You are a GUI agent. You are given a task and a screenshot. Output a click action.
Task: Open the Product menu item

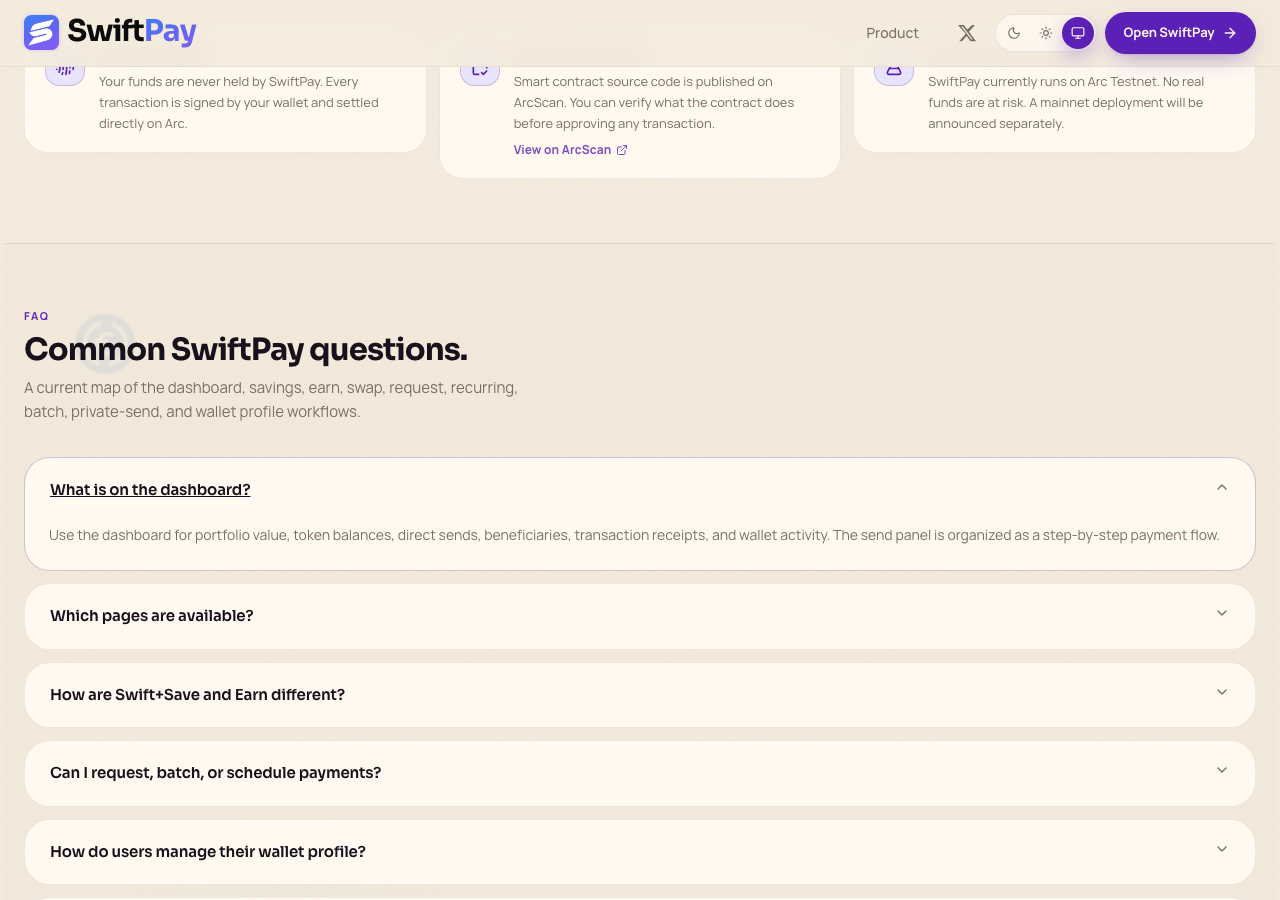pyautogui.click(x=892, y=33)
